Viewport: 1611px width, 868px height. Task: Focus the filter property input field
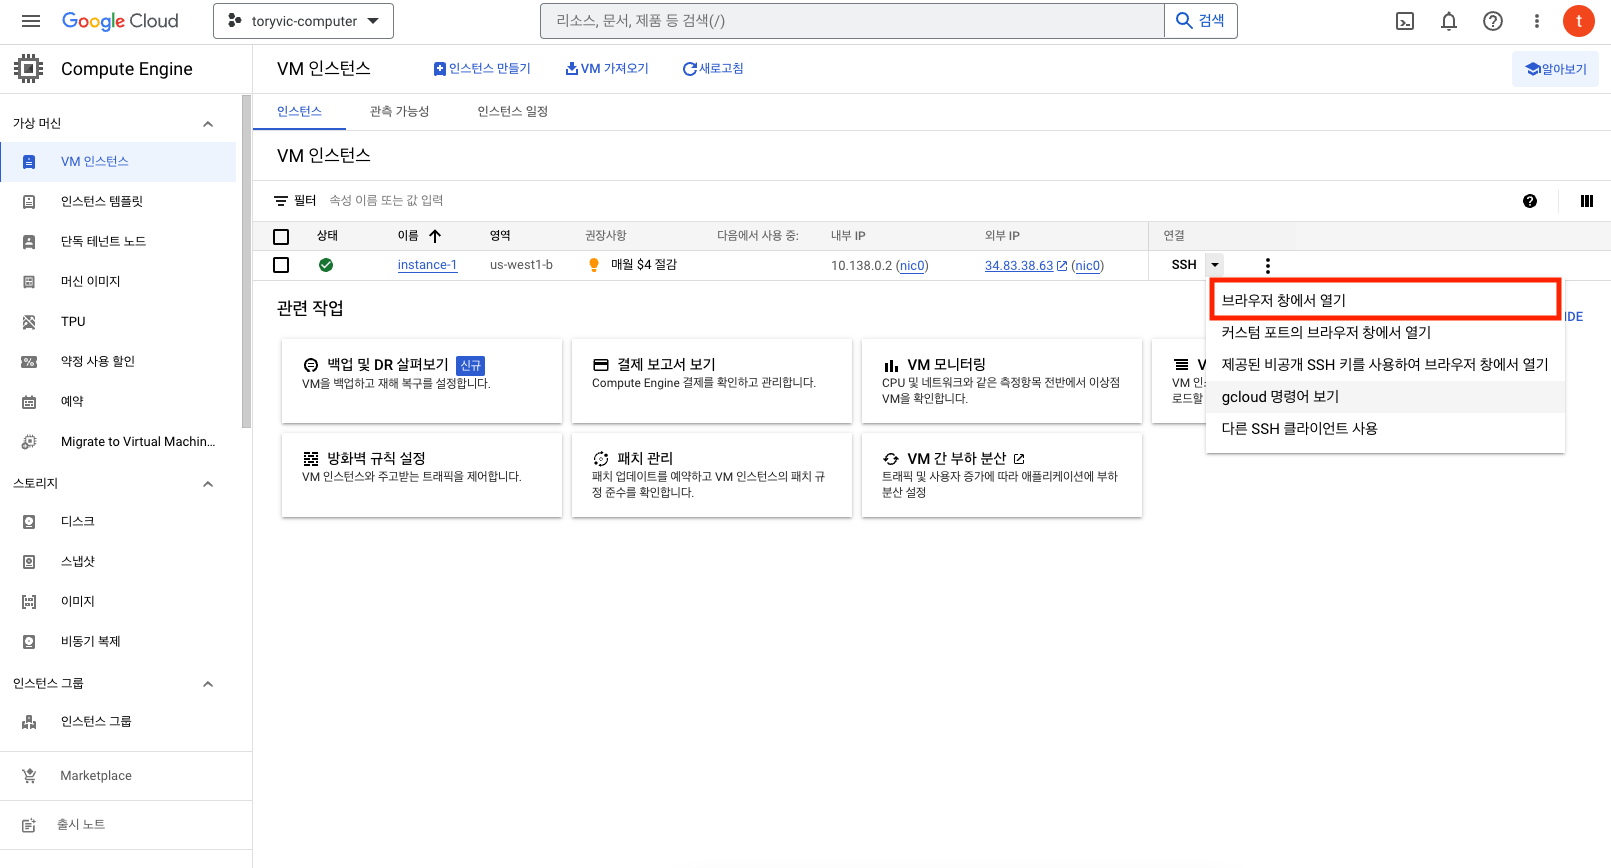pyautogui.click(x=386, y=201)
